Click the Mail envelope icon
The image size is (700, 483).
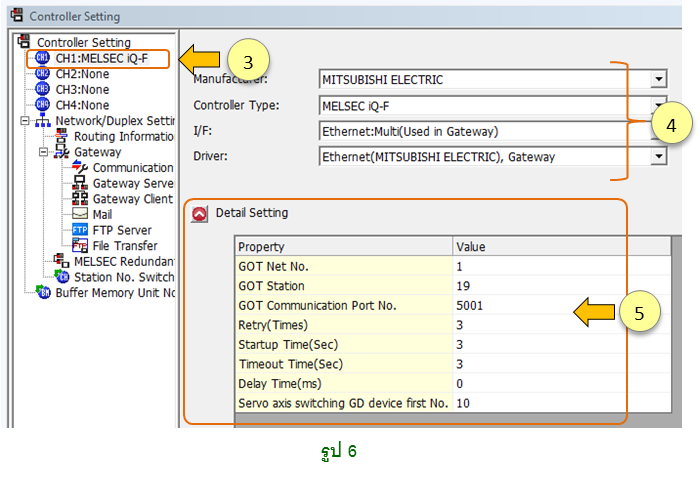80,214
